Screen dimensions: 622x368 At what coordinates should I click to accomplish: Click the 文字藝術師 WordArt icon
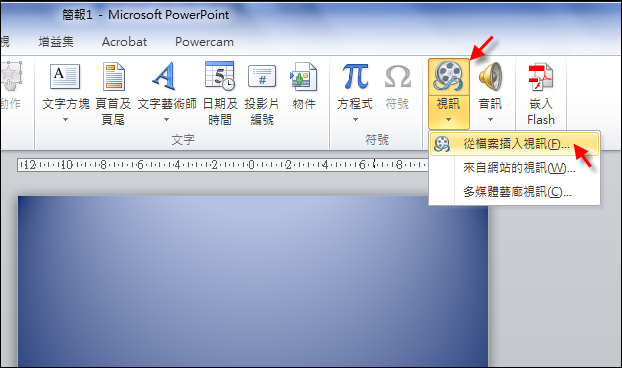[x=164, y=76]
